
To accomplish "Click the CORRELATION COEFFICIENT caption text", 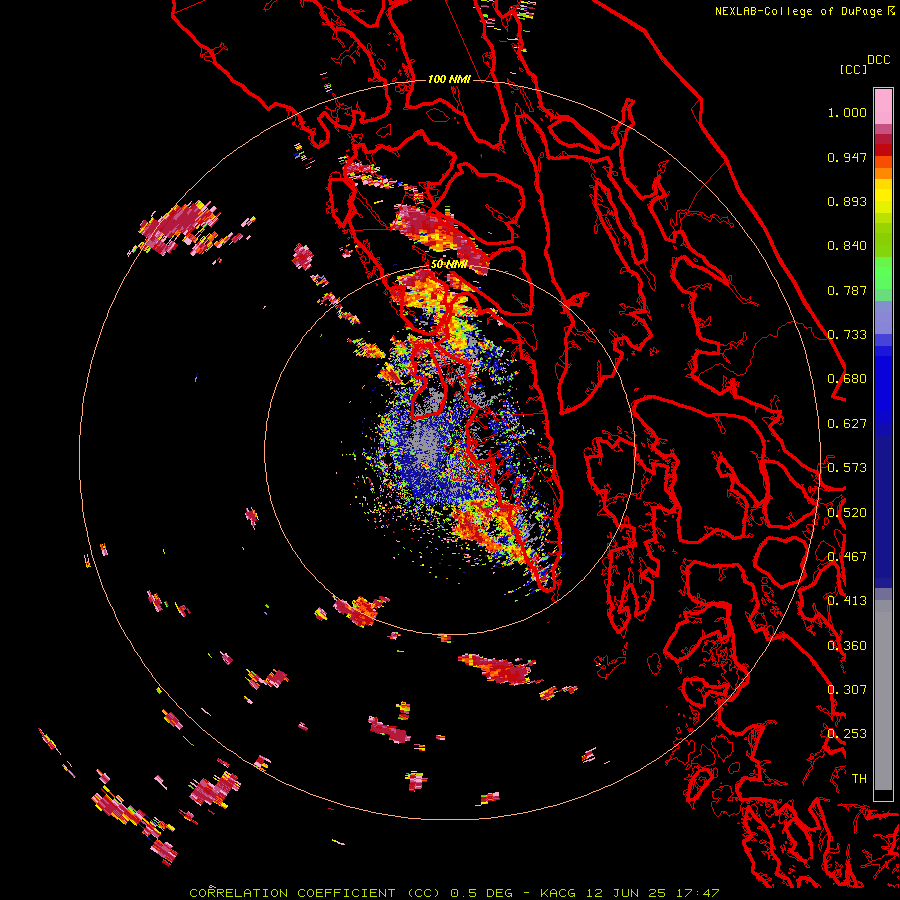I will pyautogui.click(x=292, y=893).
